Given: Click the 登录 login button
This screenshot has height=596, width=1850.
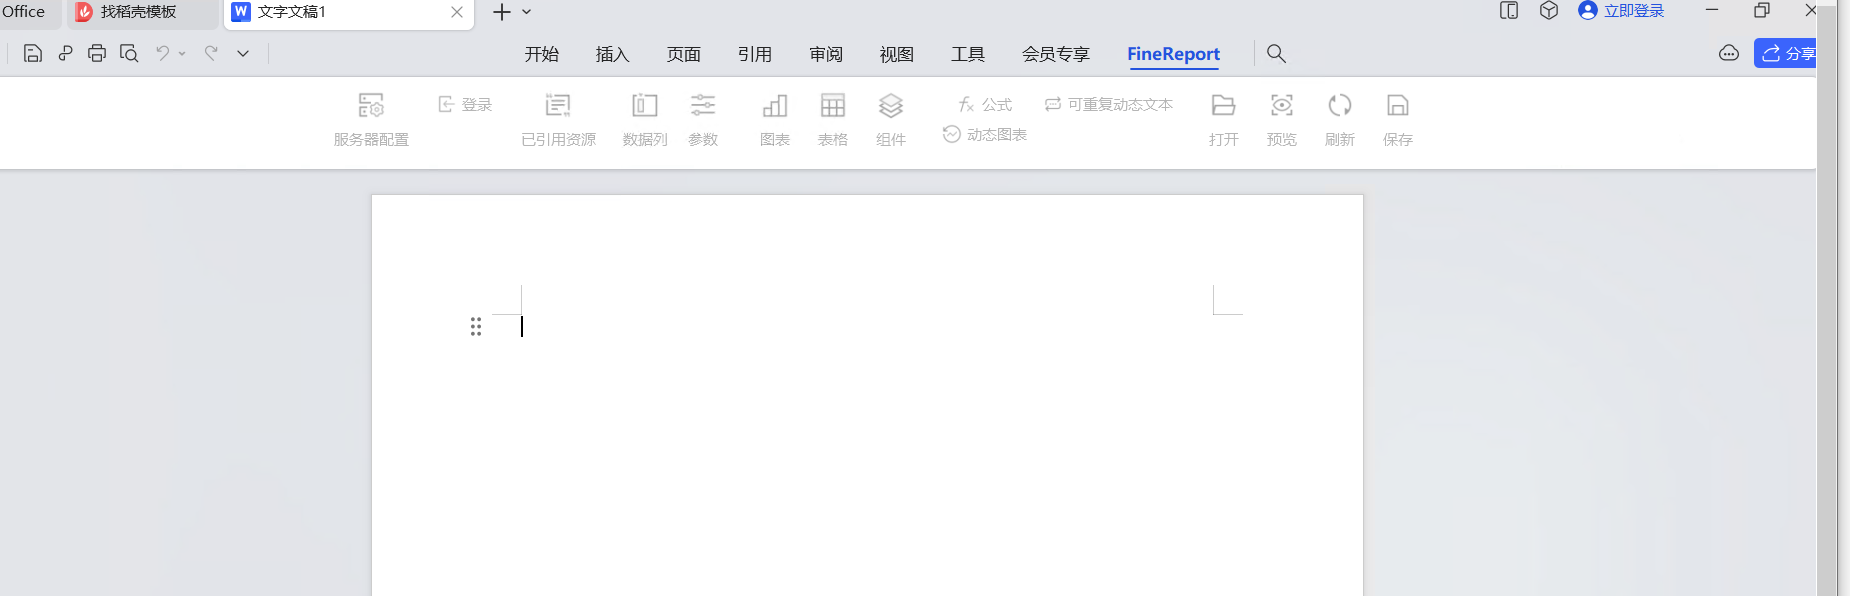Looking at the screenshot, I should point(466,104).
